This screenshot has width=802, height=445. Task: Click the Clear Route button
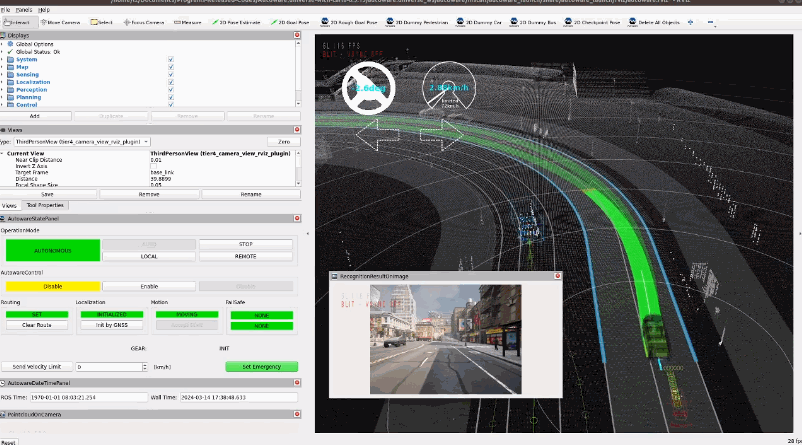pyautogui.click(x=37, y=325)
